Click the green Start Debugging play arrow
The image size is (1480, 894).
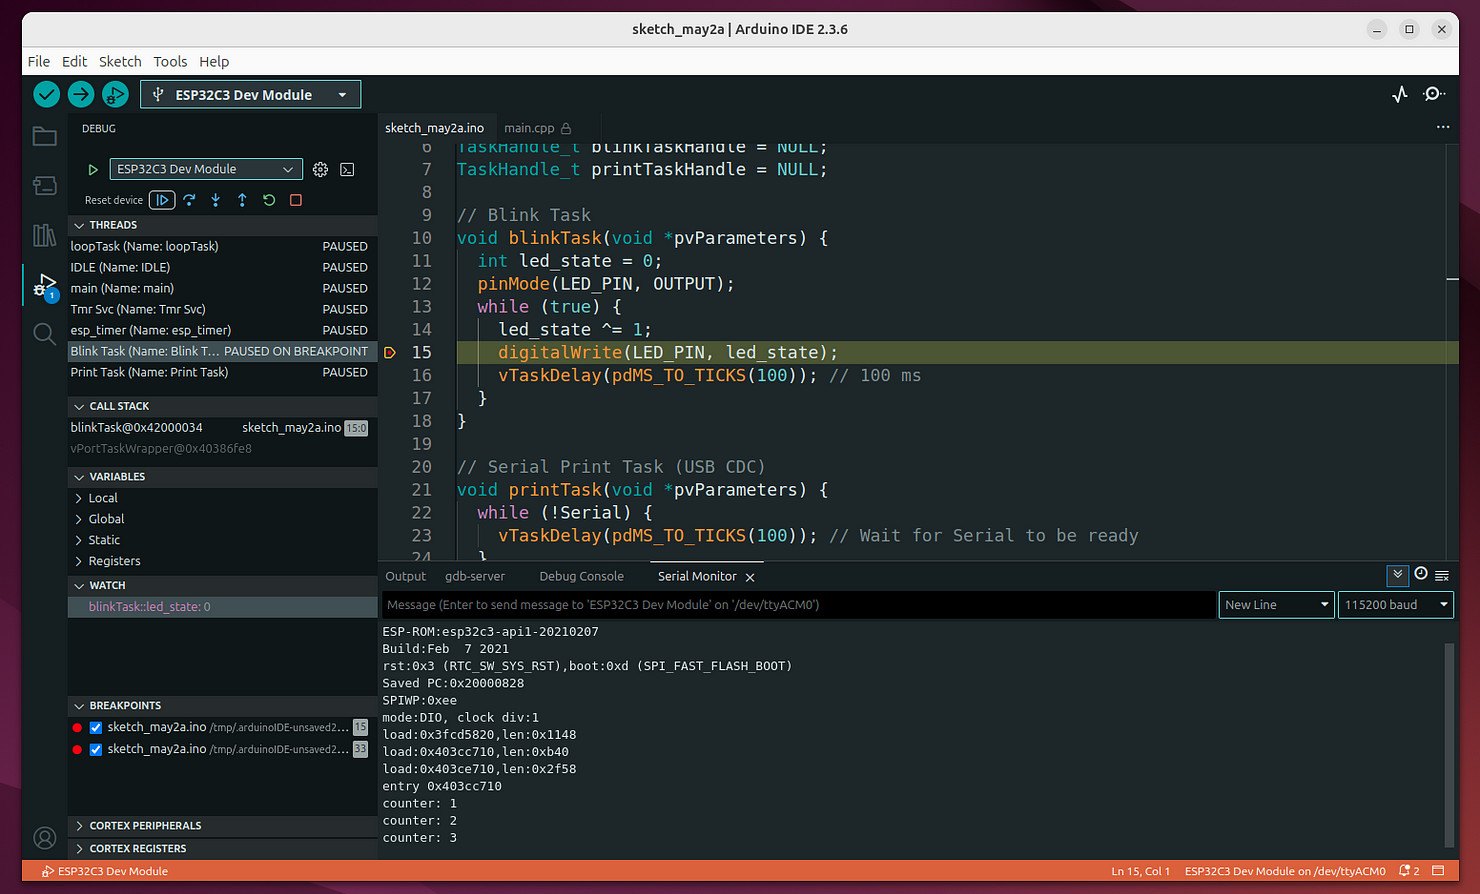[92, 169]
